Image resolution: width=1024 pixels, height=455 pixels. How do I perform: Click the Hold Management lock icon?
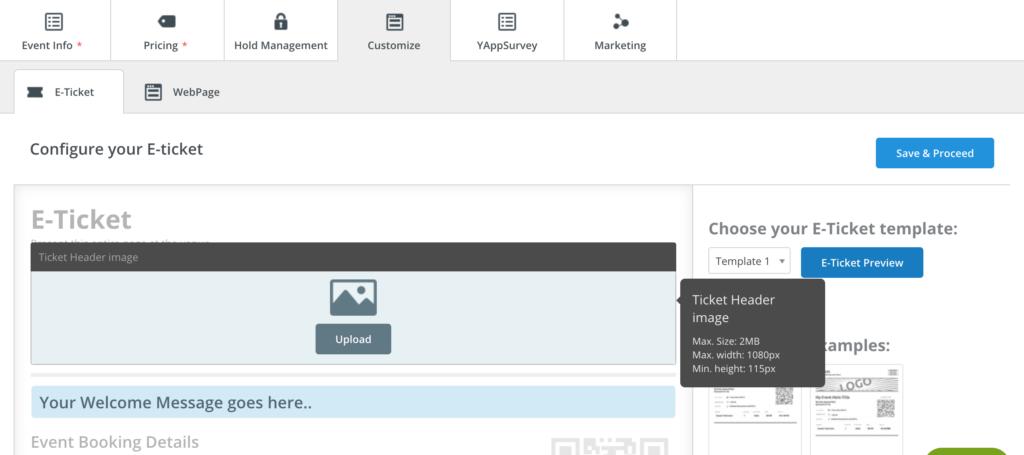(x=281, y=22)
